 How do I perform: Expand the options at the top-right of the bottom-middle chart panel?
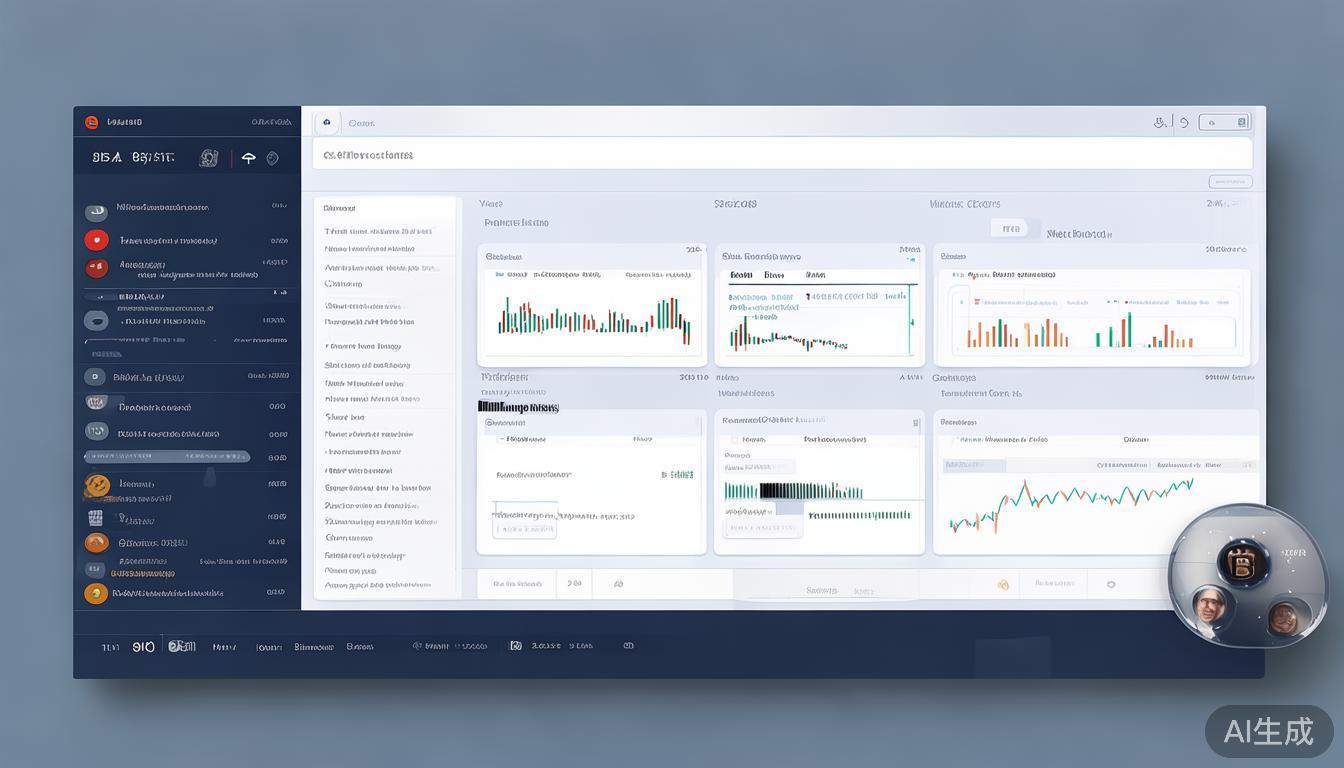[x=915, y=422]
